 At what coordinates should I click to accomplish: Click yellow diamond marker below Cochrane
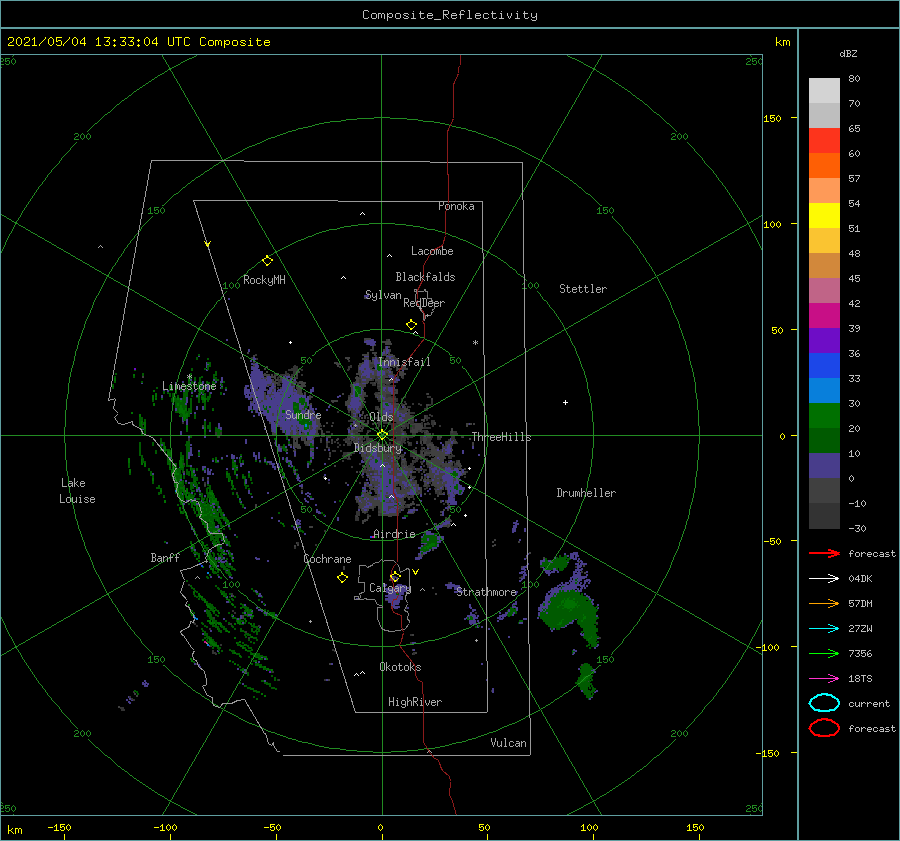tap(342, 578)
